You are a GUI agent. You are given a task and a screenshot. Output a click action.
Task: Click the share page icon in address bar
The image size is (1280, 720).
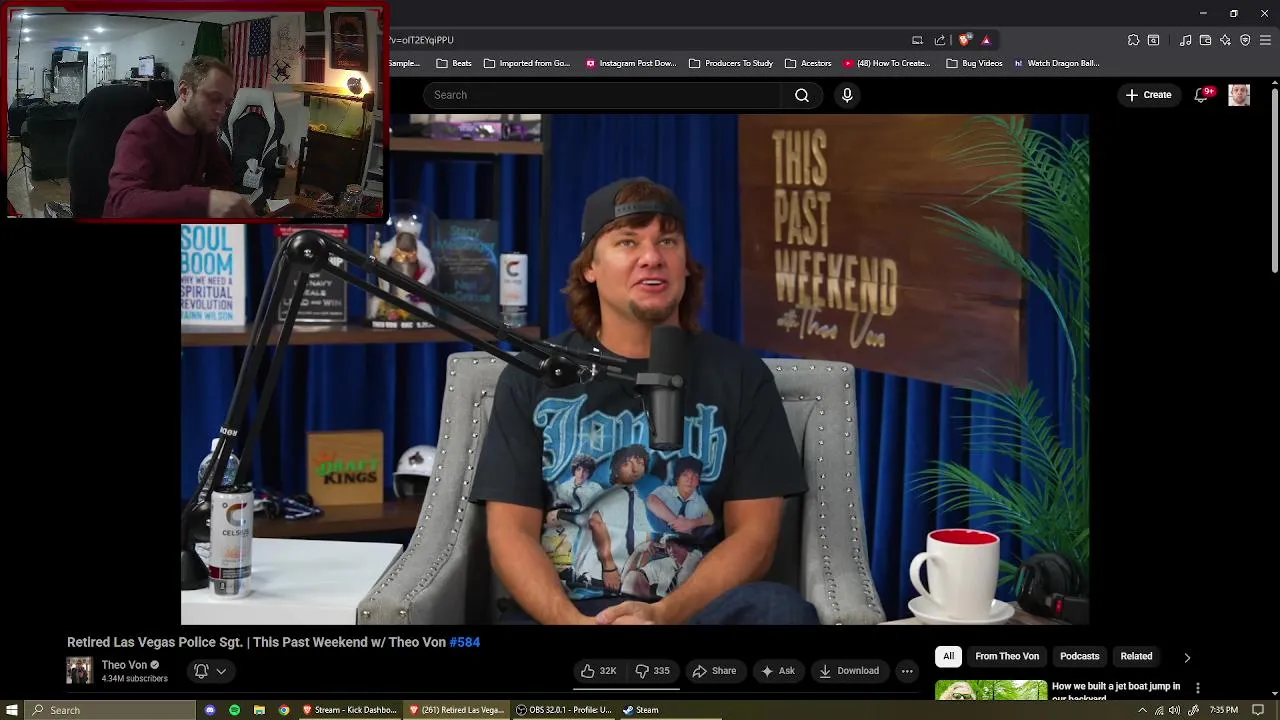940,40
